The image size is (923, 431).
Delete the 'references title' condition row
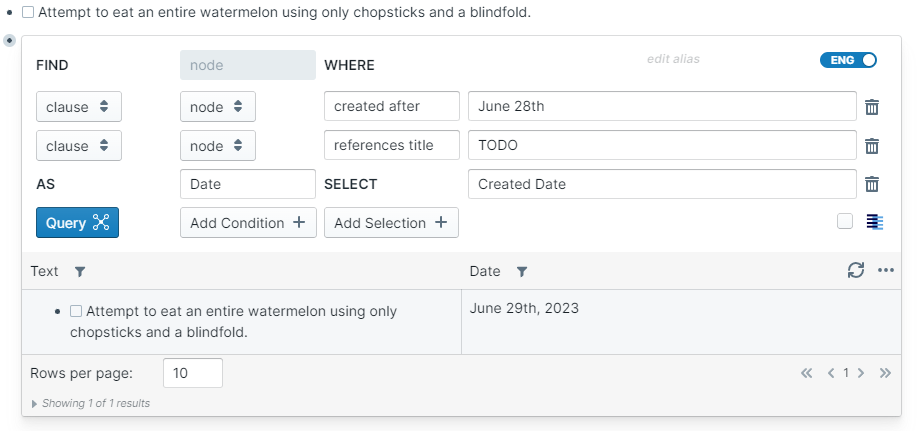tap(872, 146)
